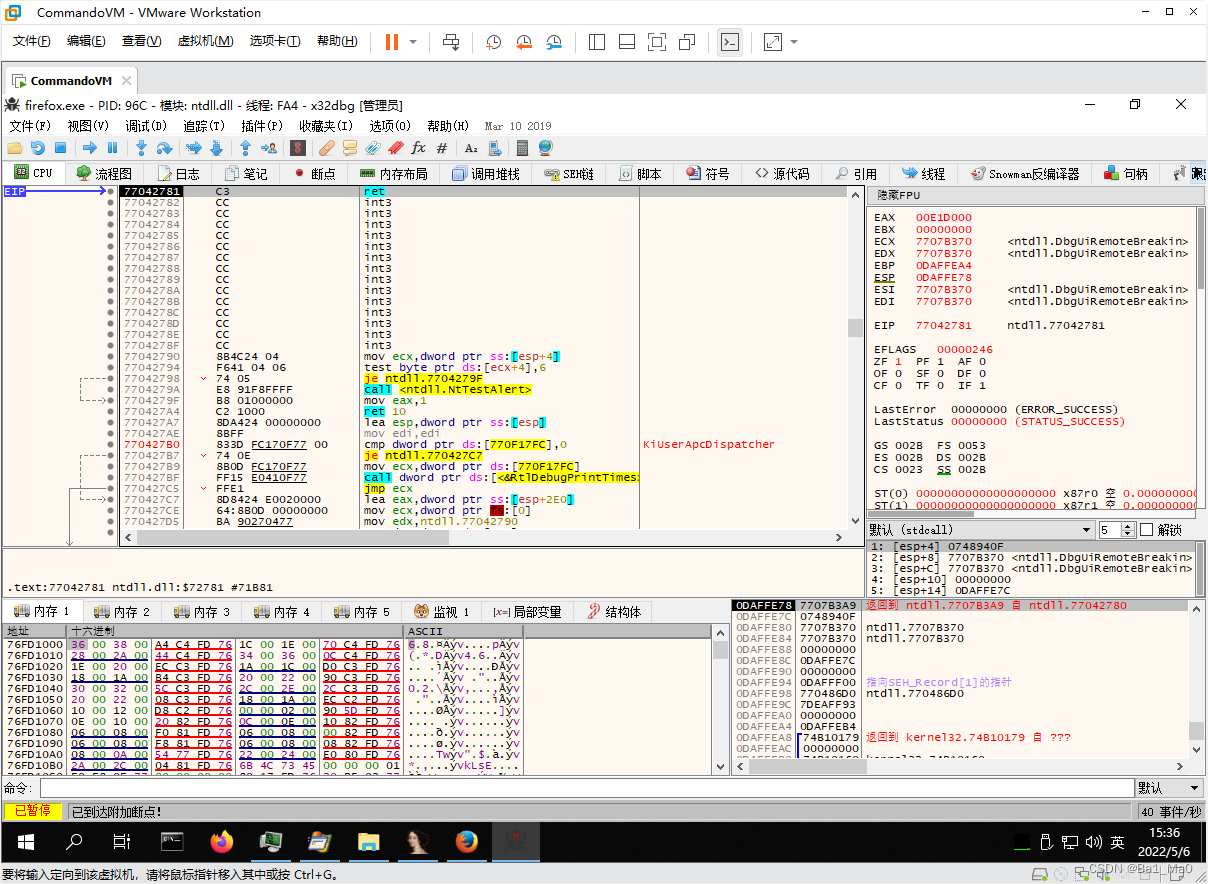Viewport: 1208px width, 884px height.
Task: Click the String references A icon
Action: click(471, 147)
